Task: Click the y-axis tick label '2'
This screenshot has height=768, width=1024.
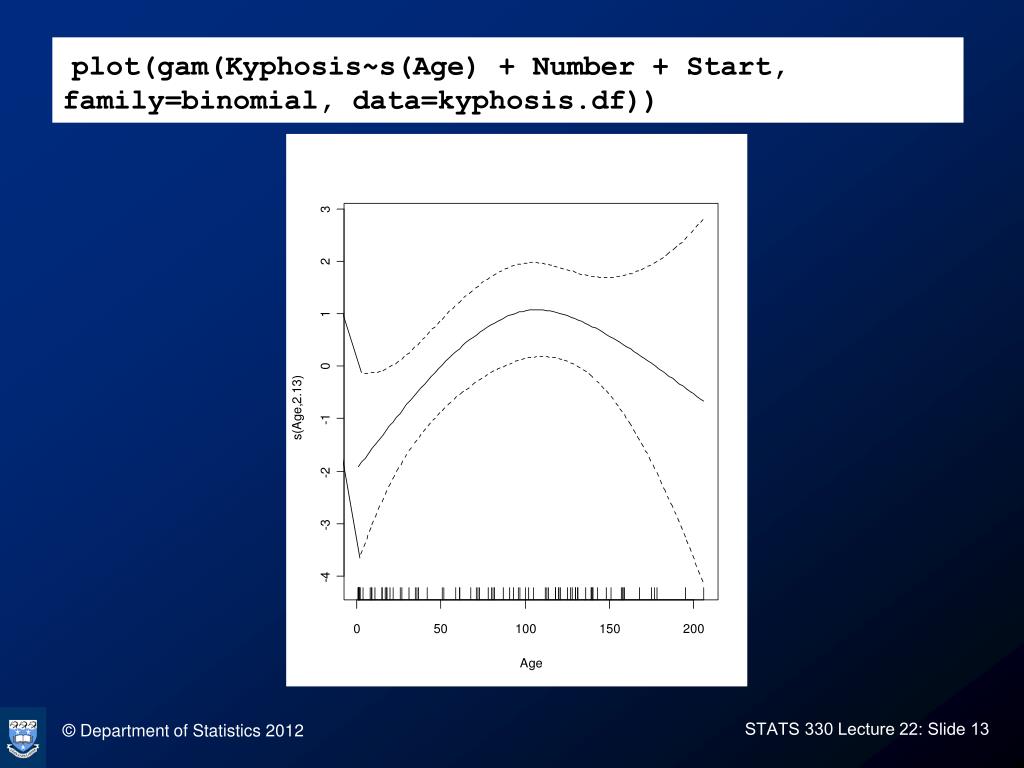Action: (x=325, y=261)
